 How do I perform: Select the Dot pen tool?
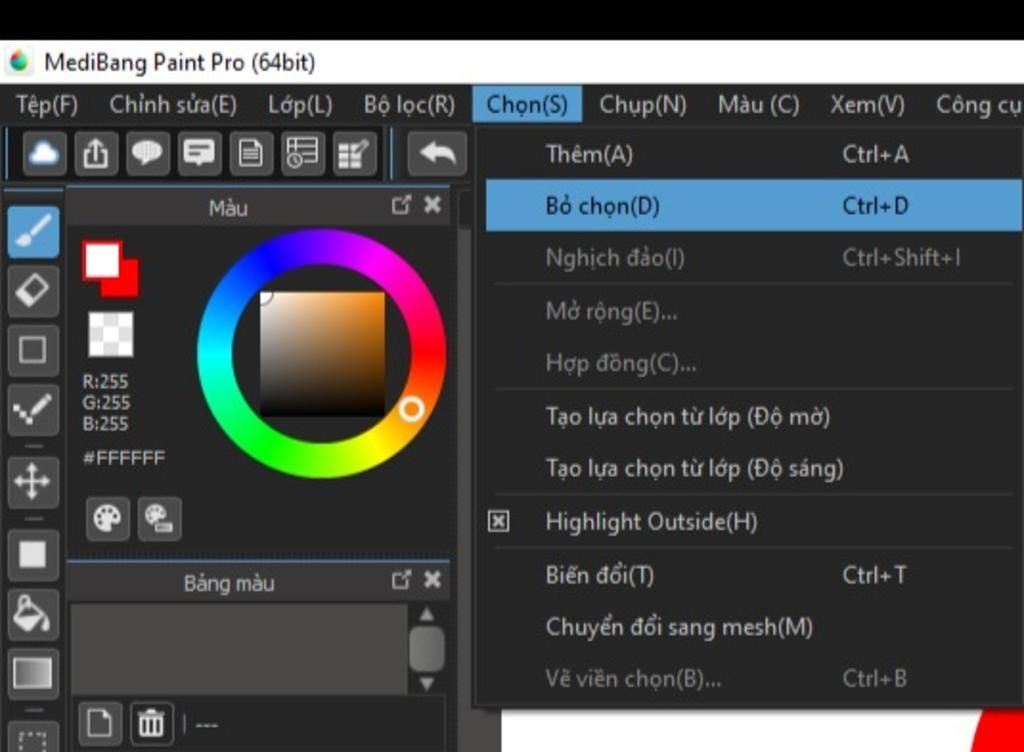(x=33, y=409)
